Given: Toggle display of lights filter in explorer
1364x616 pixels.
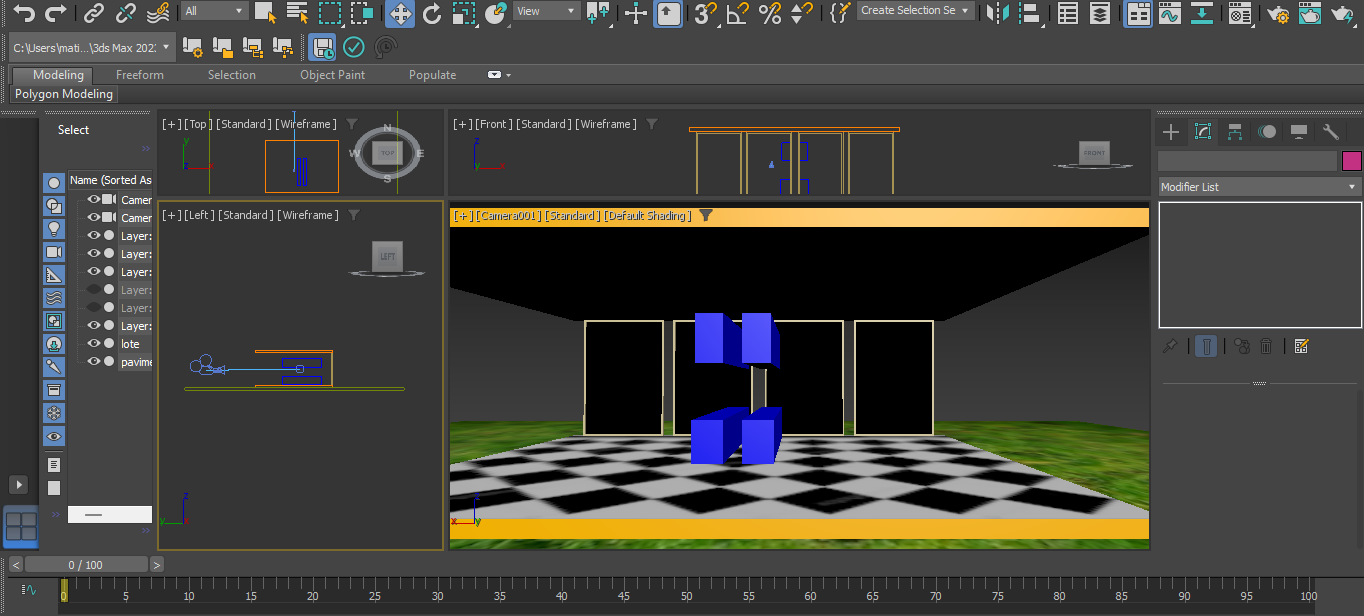Looking at the screenshot, I should (x=54, y=228).
